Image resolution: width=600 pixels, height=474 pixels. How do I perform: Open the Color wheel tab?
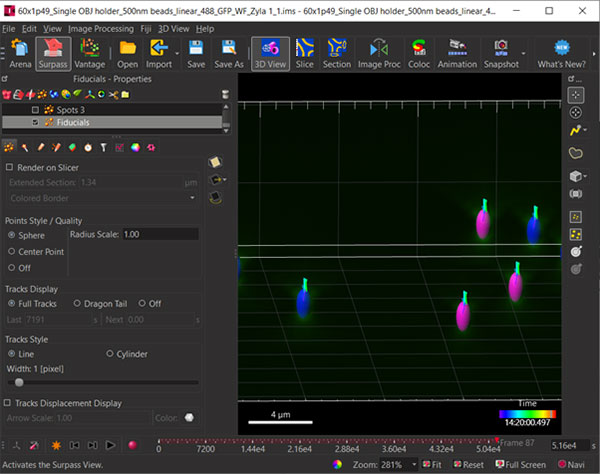click(135, 147)
